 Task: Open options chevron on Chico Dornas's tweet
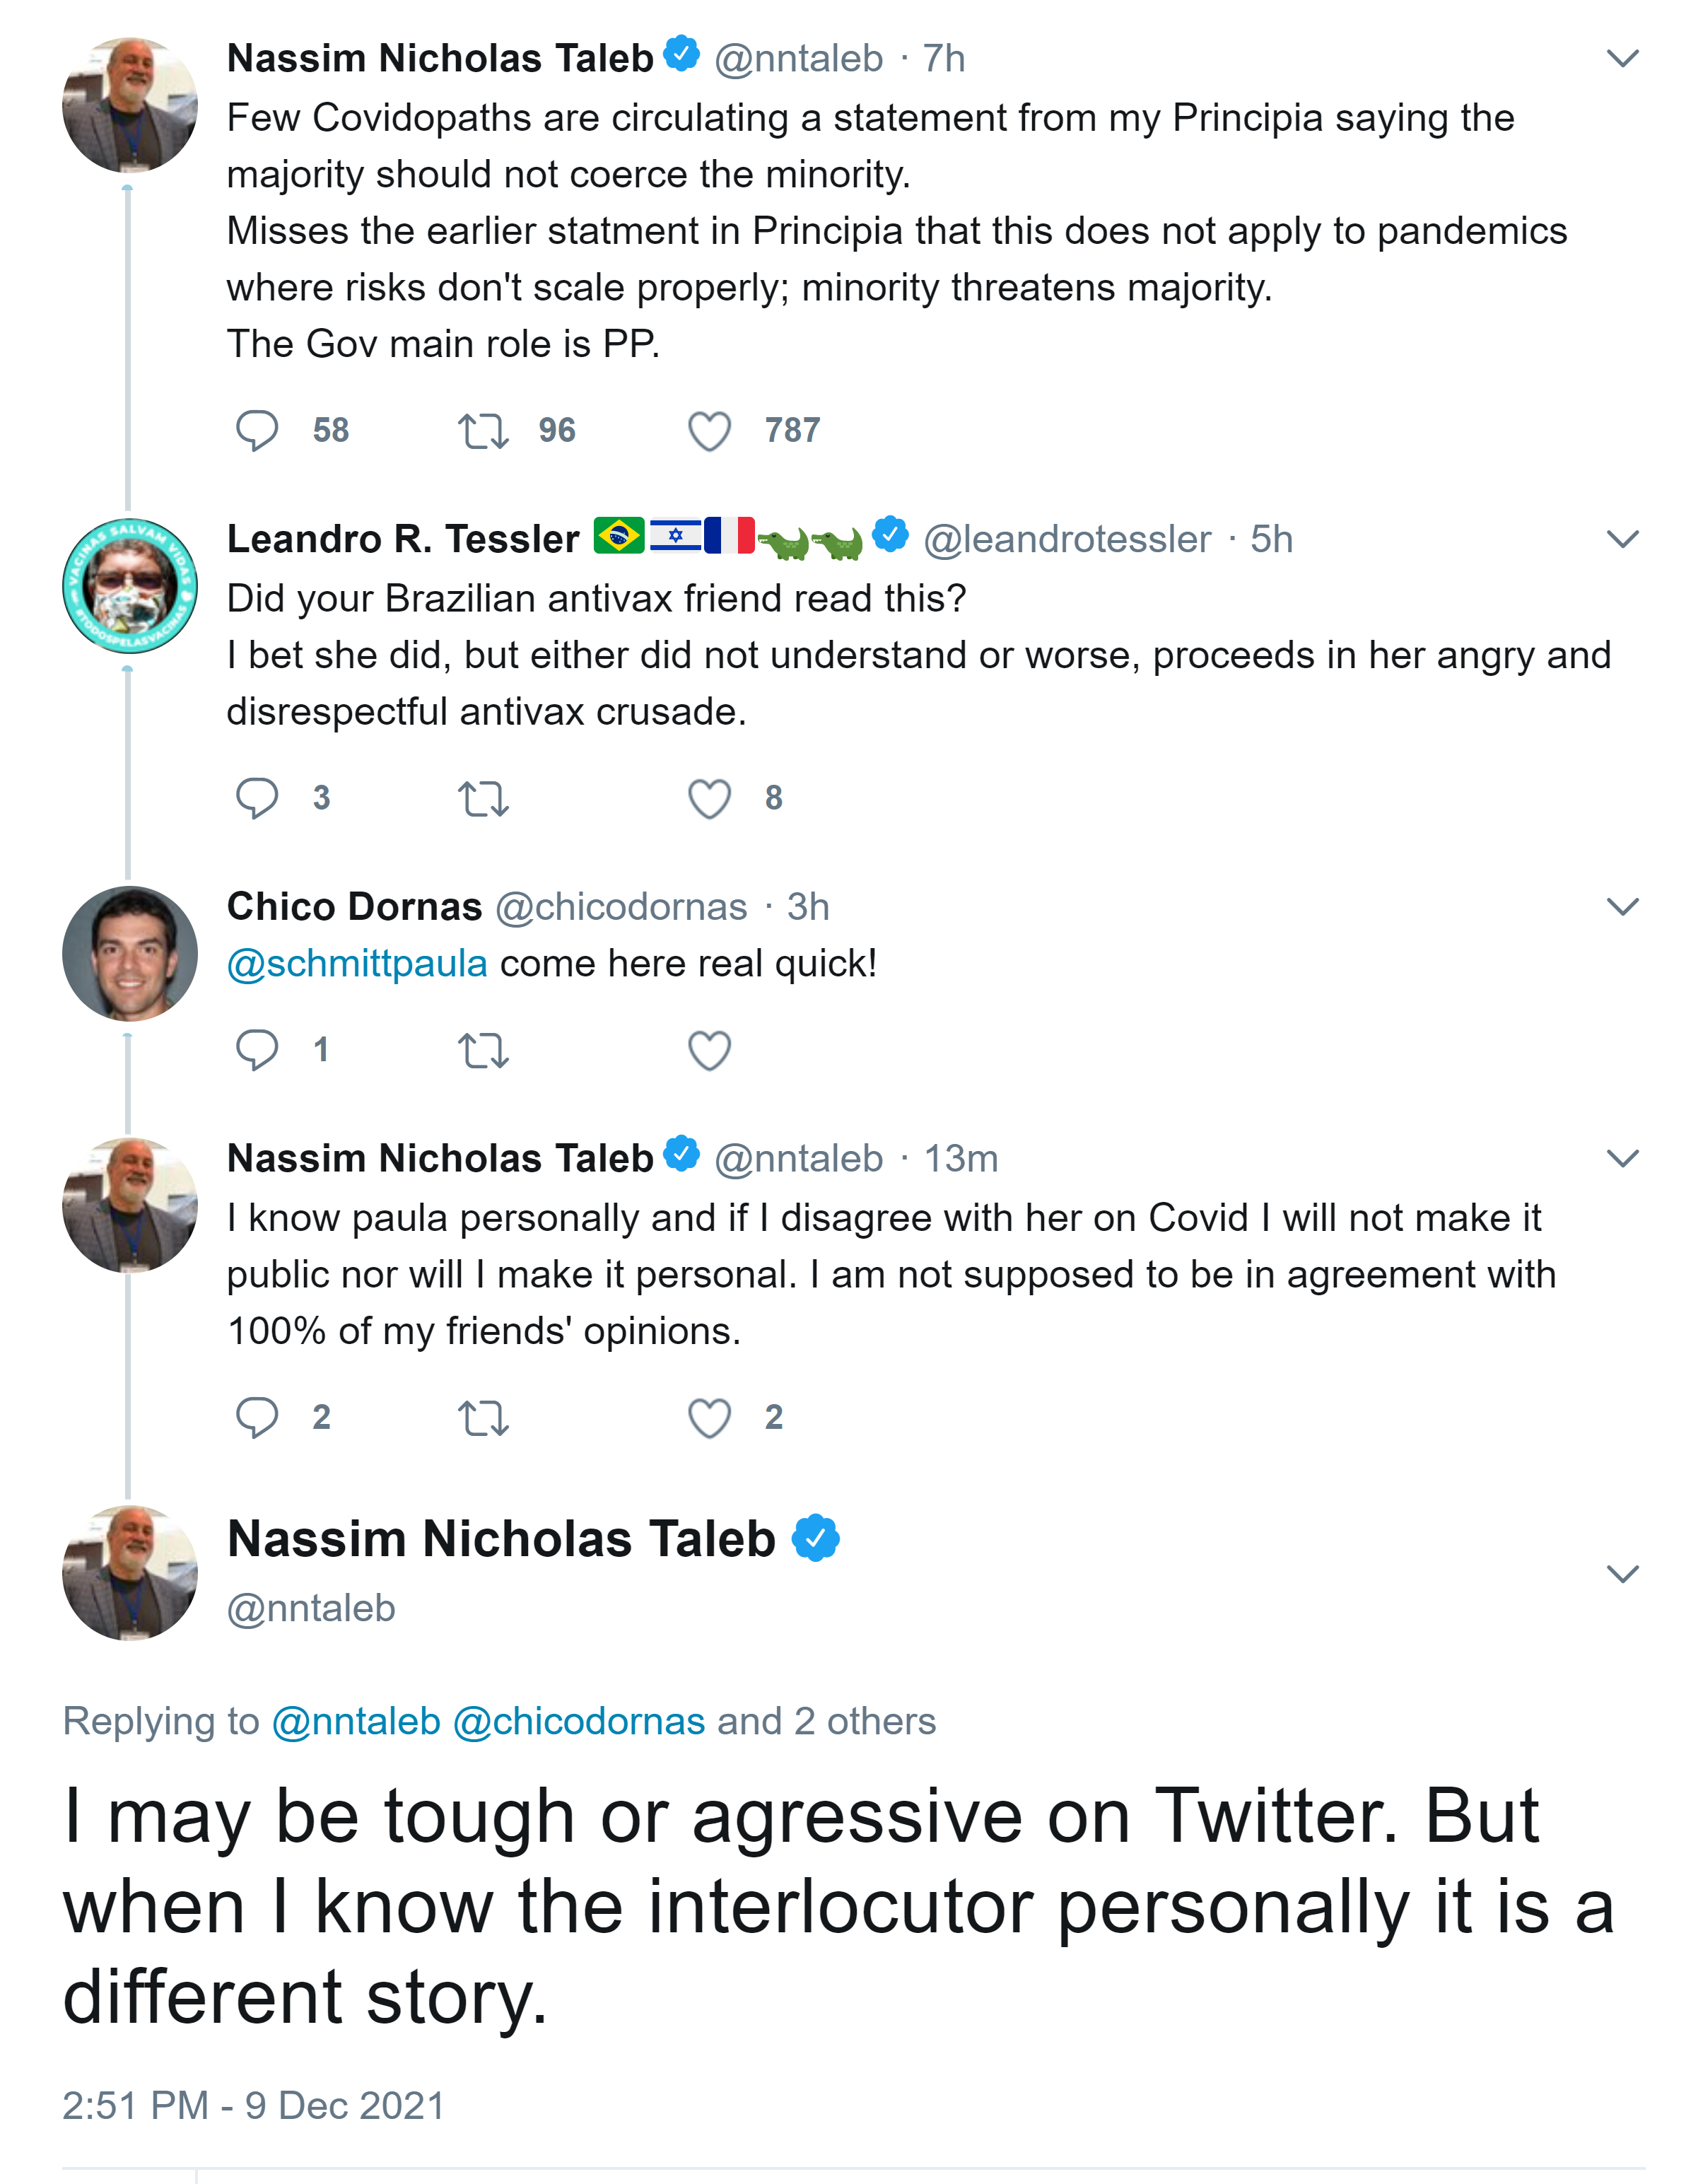click(x=1621, y=906)
